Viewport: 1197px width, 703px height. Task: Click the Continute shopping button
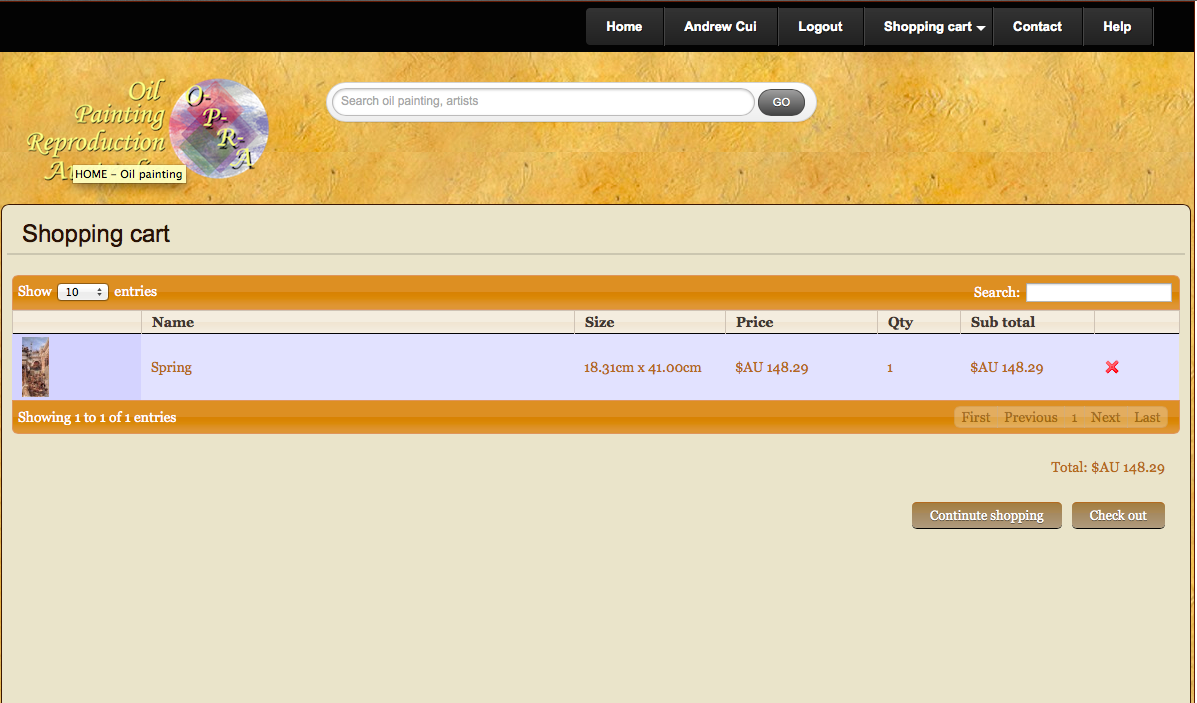[x=986, y=515]
